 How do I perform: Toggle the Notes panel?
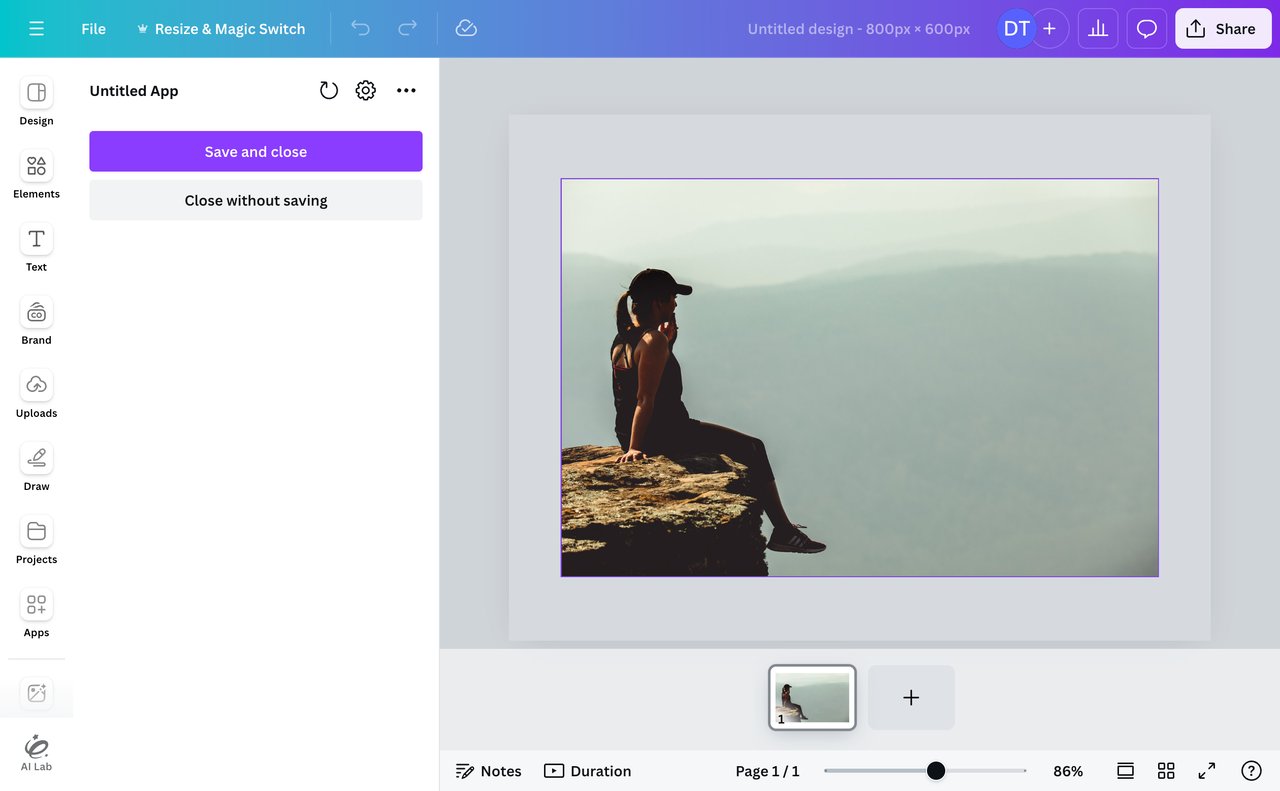tap(489, 771)
